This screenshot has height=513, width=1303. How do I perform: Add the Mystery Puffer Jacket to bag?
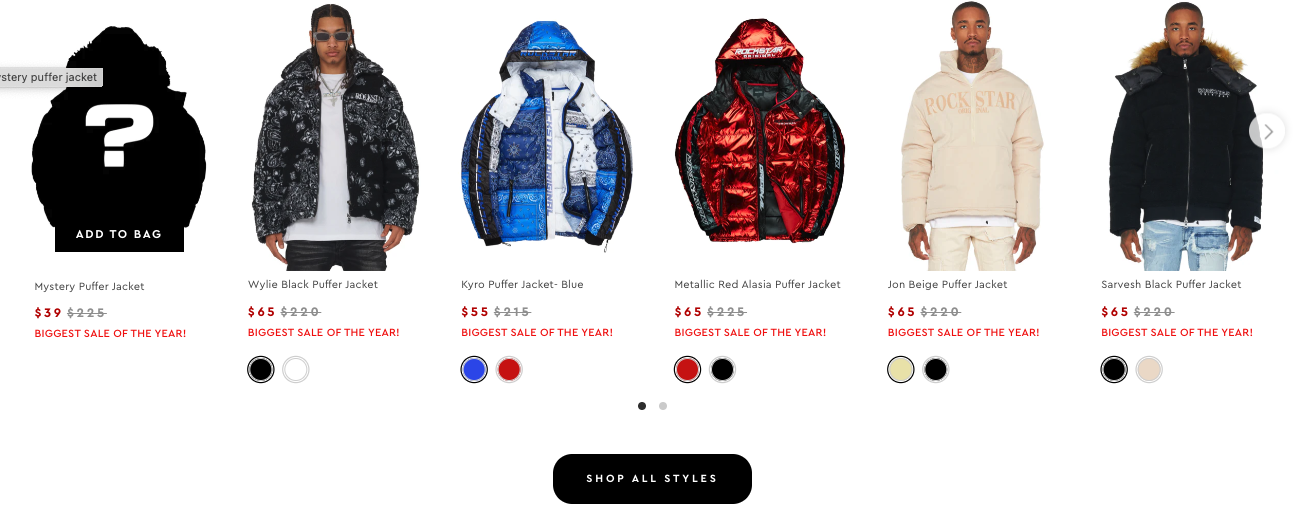click(119, 234)
